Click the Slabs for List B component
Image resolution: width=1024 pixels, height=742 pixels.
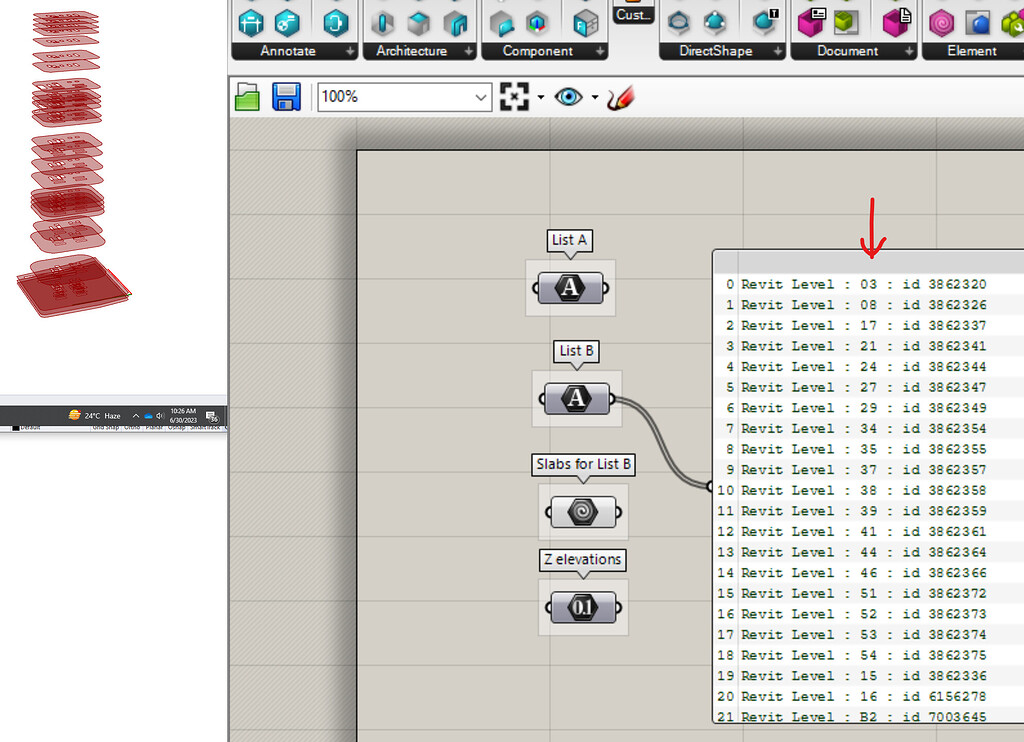[583, 512]
